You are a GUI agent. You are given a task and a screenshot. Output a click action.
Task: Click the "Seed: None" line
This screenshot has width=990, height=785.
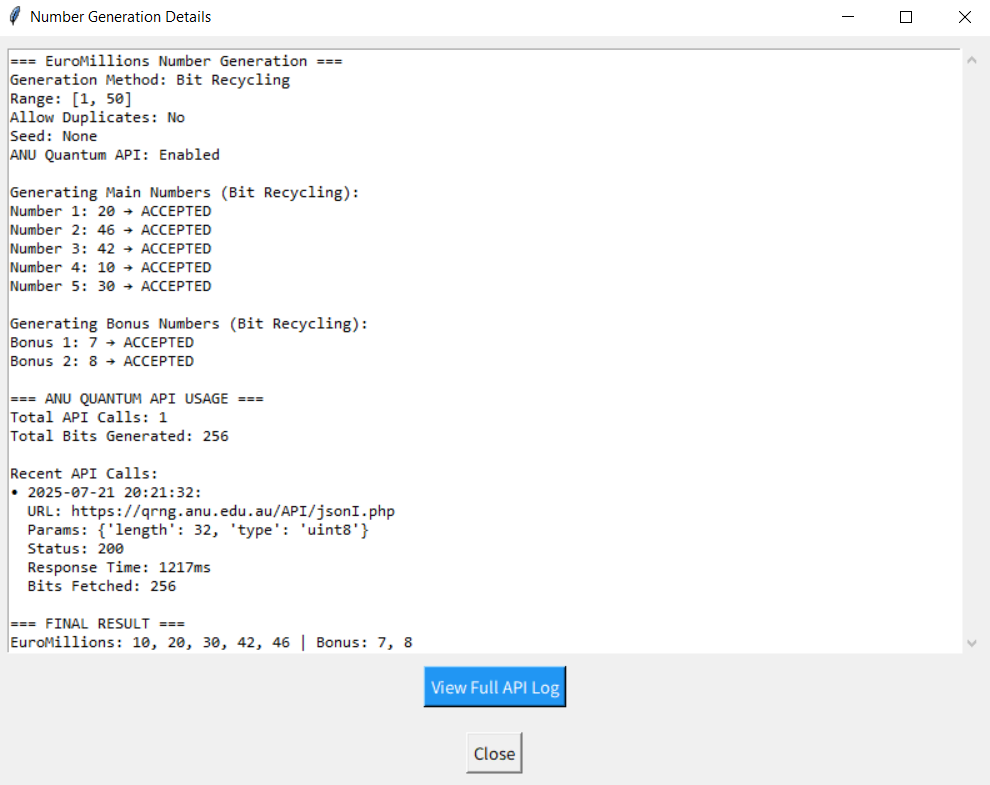54,136
